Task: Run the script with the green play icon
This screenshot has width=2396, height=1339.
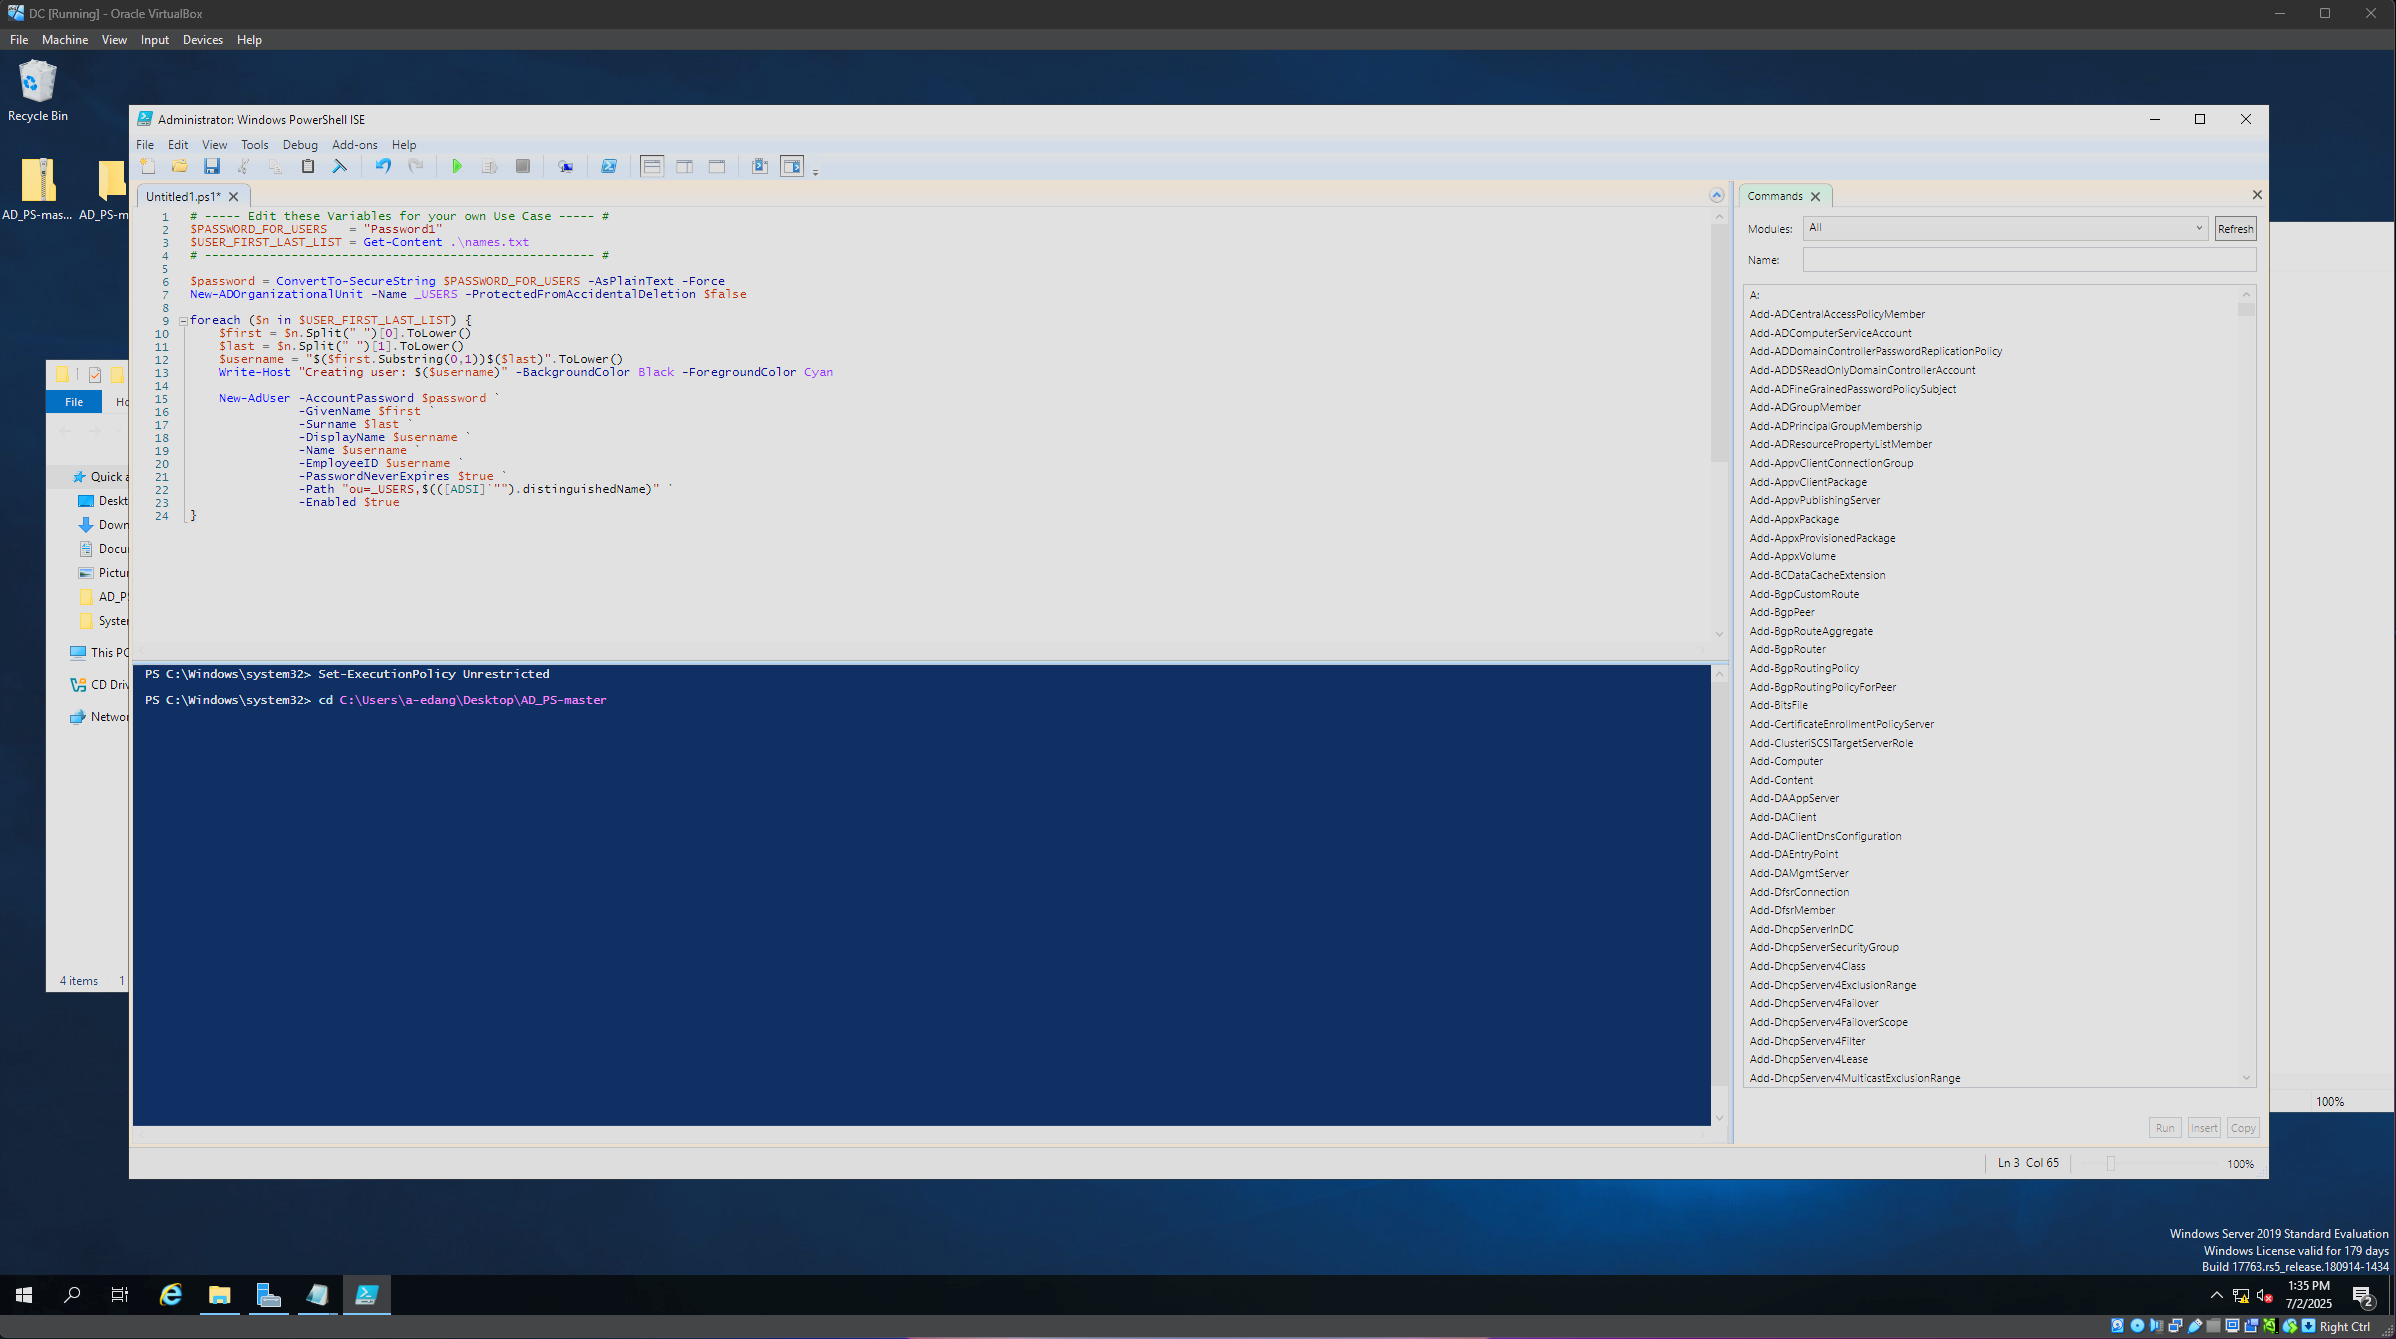Action: (x=457, y=166)
